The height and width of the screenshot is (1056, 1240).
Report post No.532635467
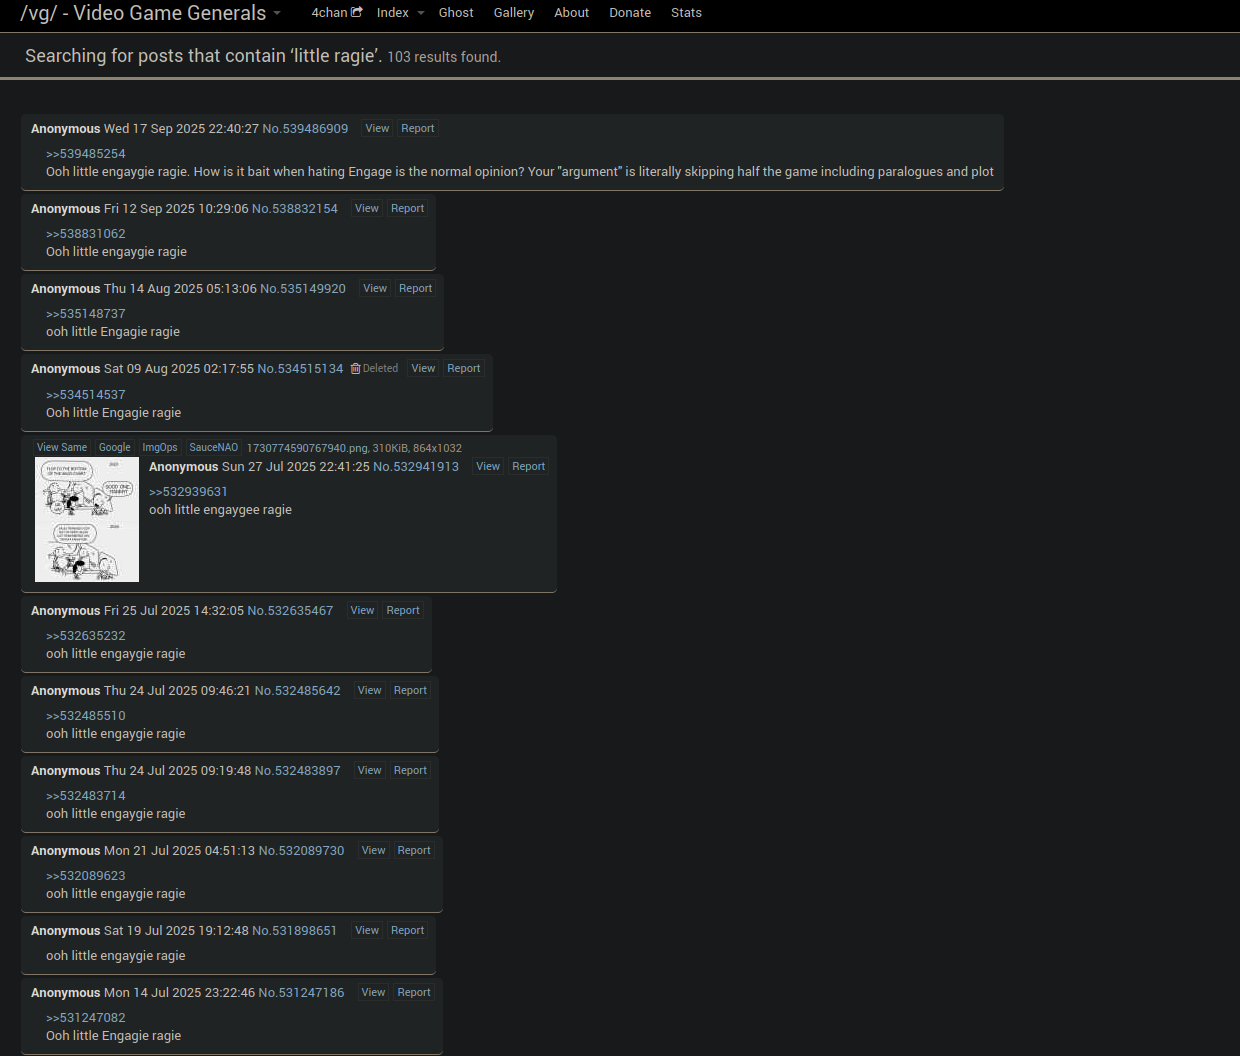(403, 610)
